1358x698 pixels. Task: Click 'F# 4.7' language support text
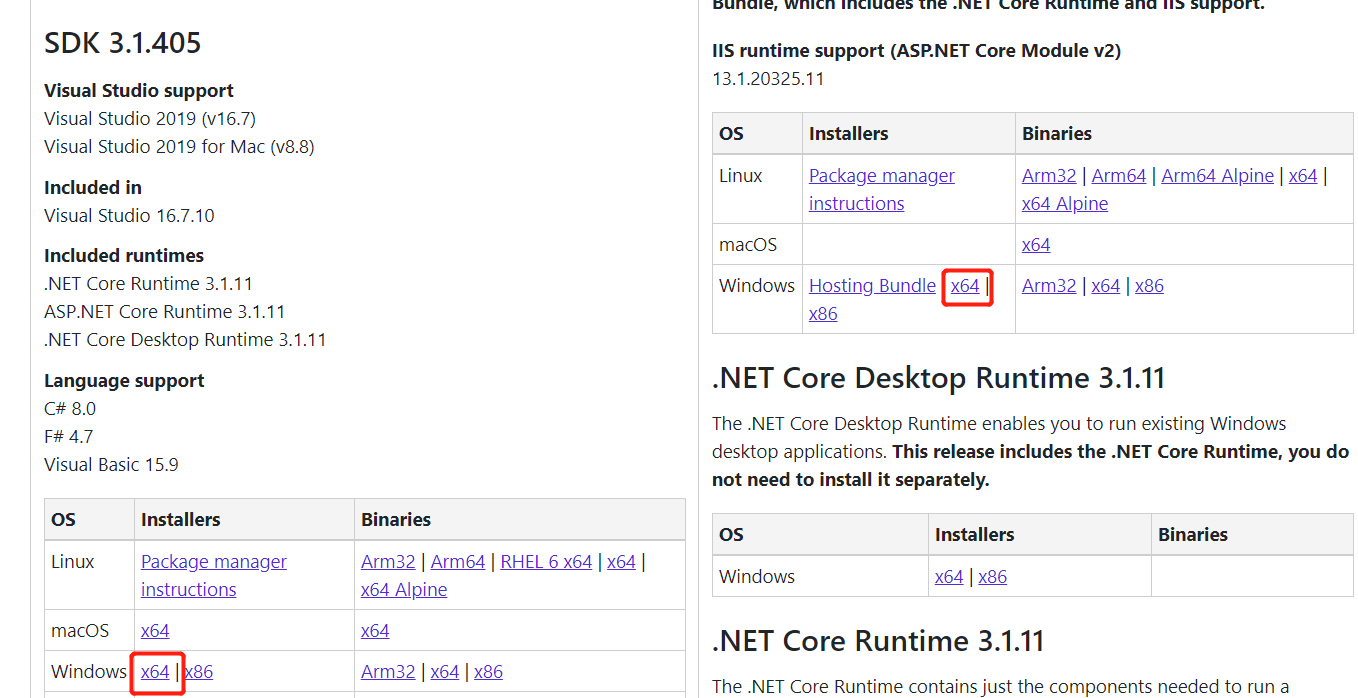point(69,436)
